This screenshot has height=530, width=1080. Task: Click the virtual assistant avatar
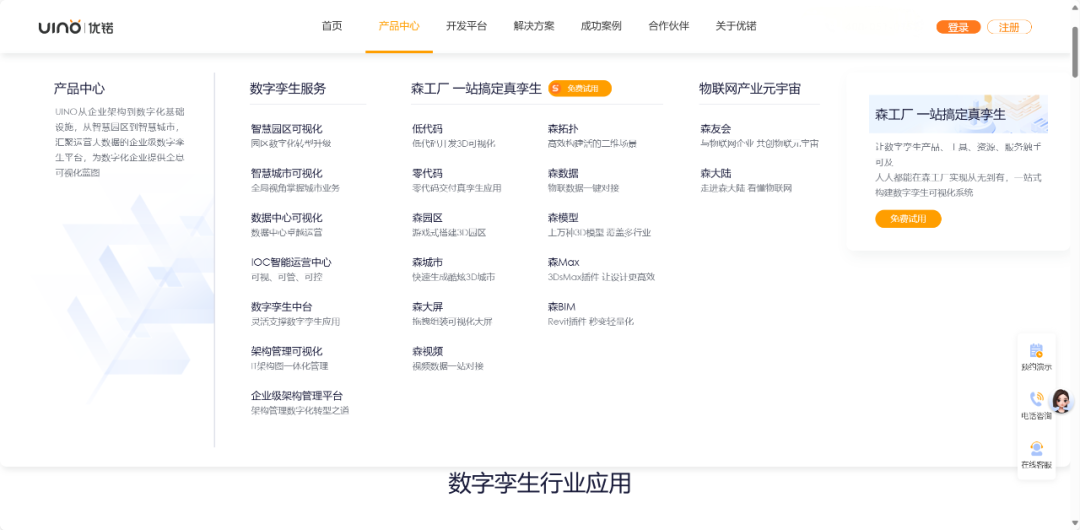[1061, 401]
